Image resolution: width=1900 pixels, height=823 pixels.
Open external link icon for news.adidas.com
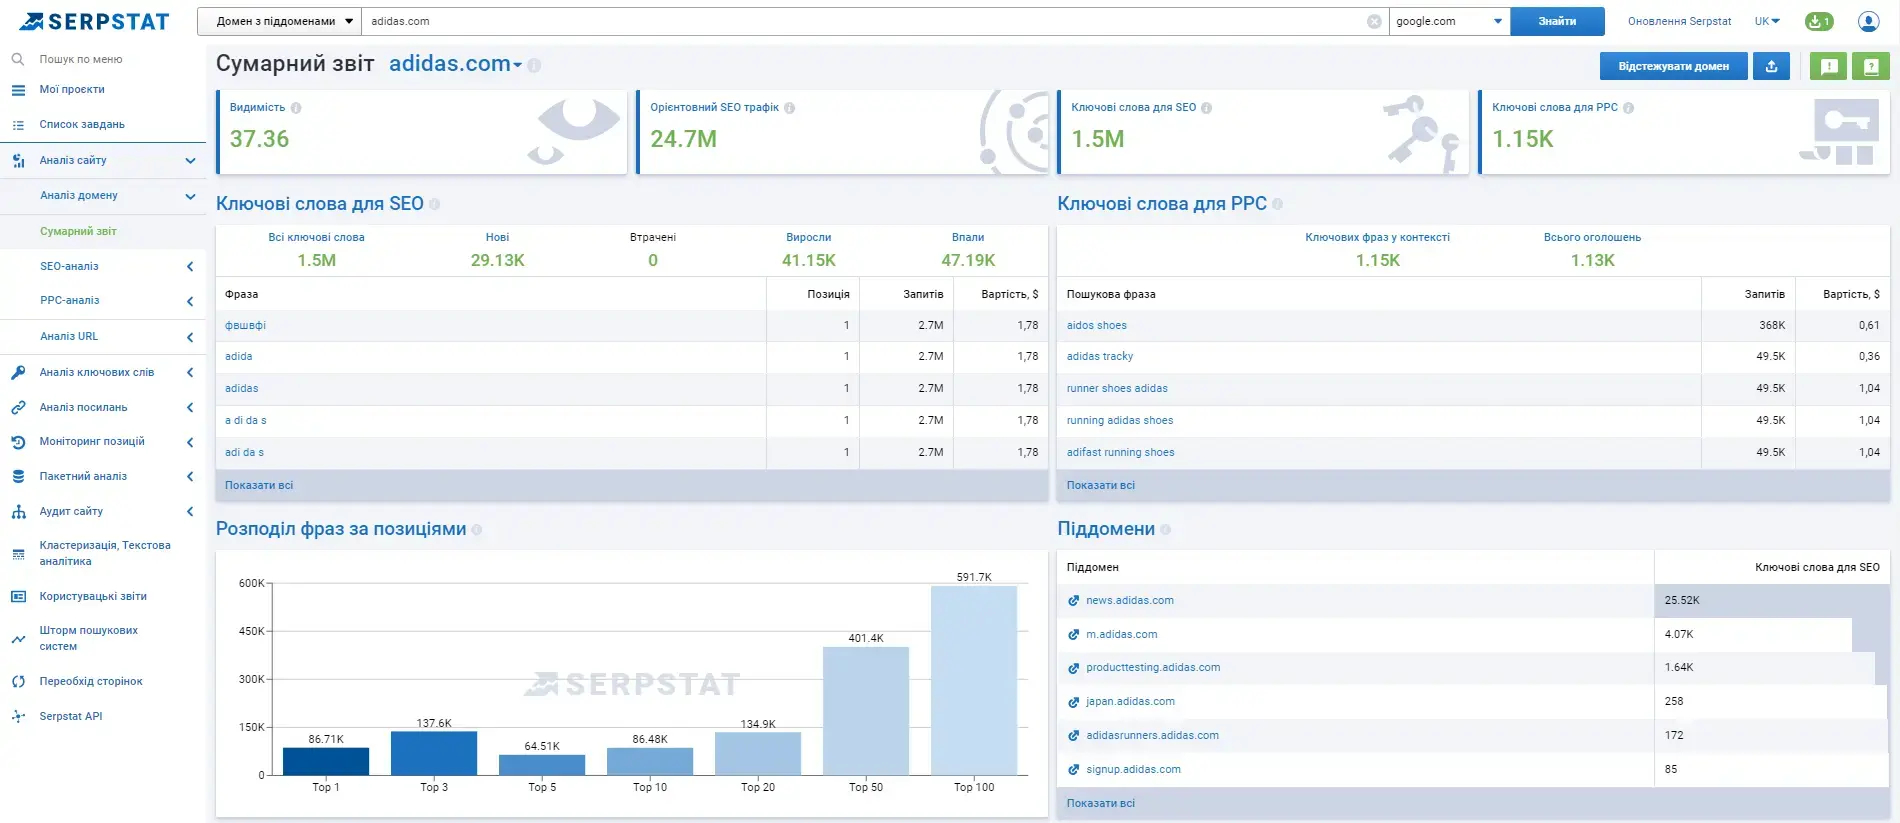click(x=1073, y=601)
